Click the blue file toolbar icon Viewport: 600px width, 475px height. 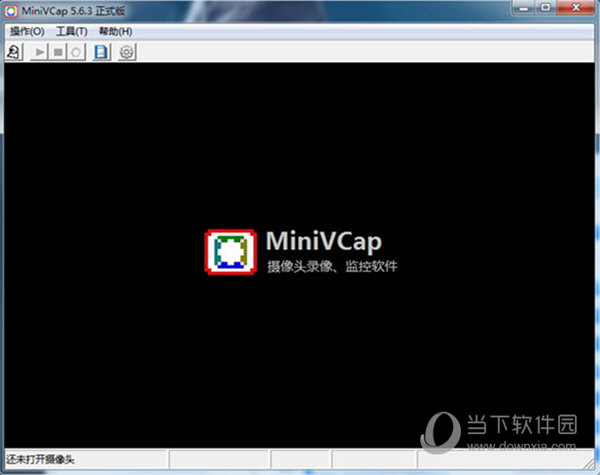point(101,52)
